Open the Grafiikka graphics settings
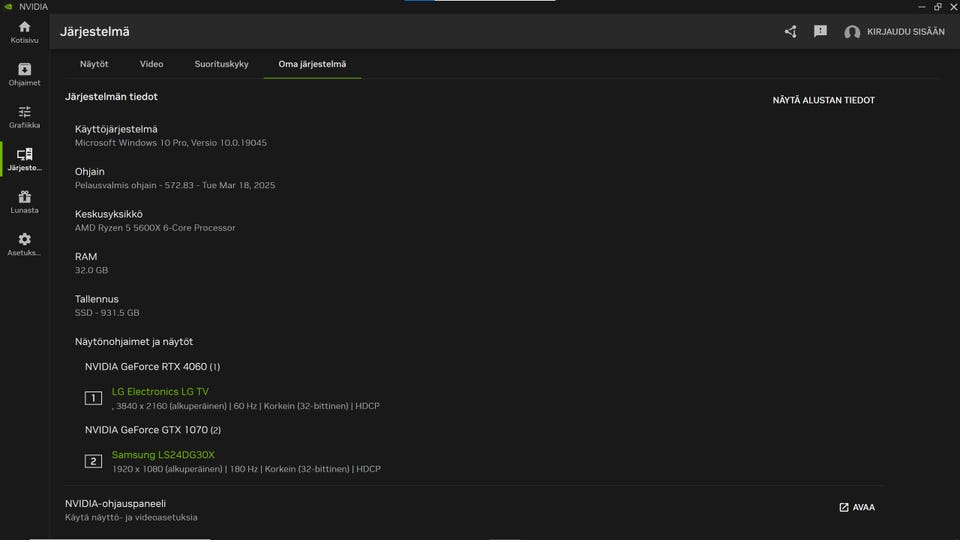960x540 pixels. pyautogui.click(x=24, y=111)
